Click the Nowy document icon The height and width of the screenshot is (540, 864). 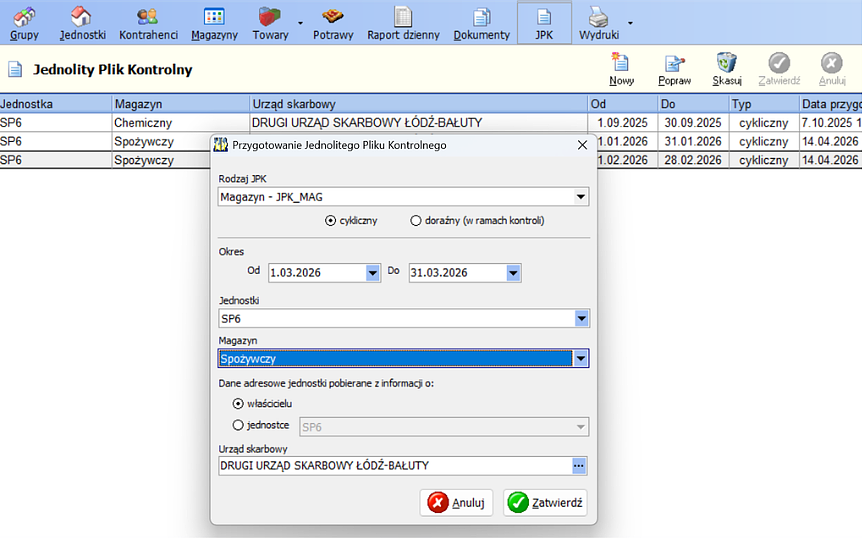[x=621, y=69]
